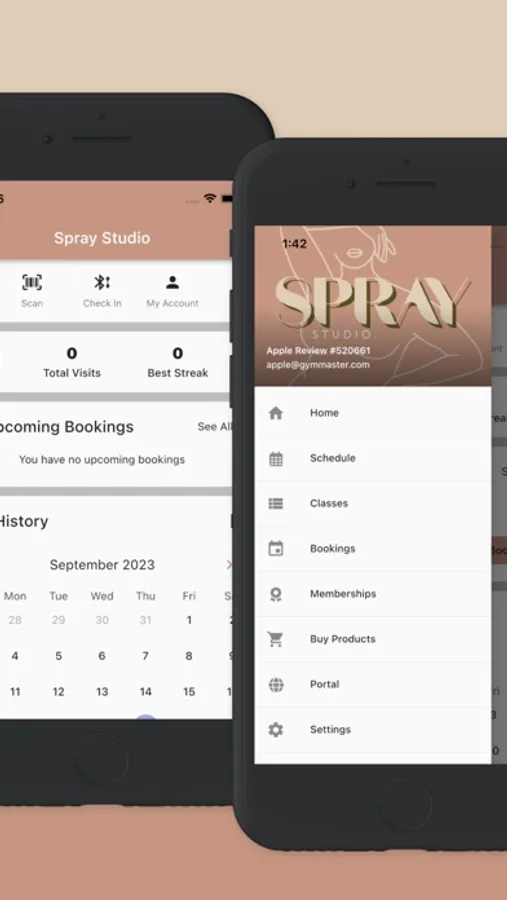Tap the Total Visits counter
Image resolution: width=507 pixels, height=900 pixels.
[x=72, y=362]
